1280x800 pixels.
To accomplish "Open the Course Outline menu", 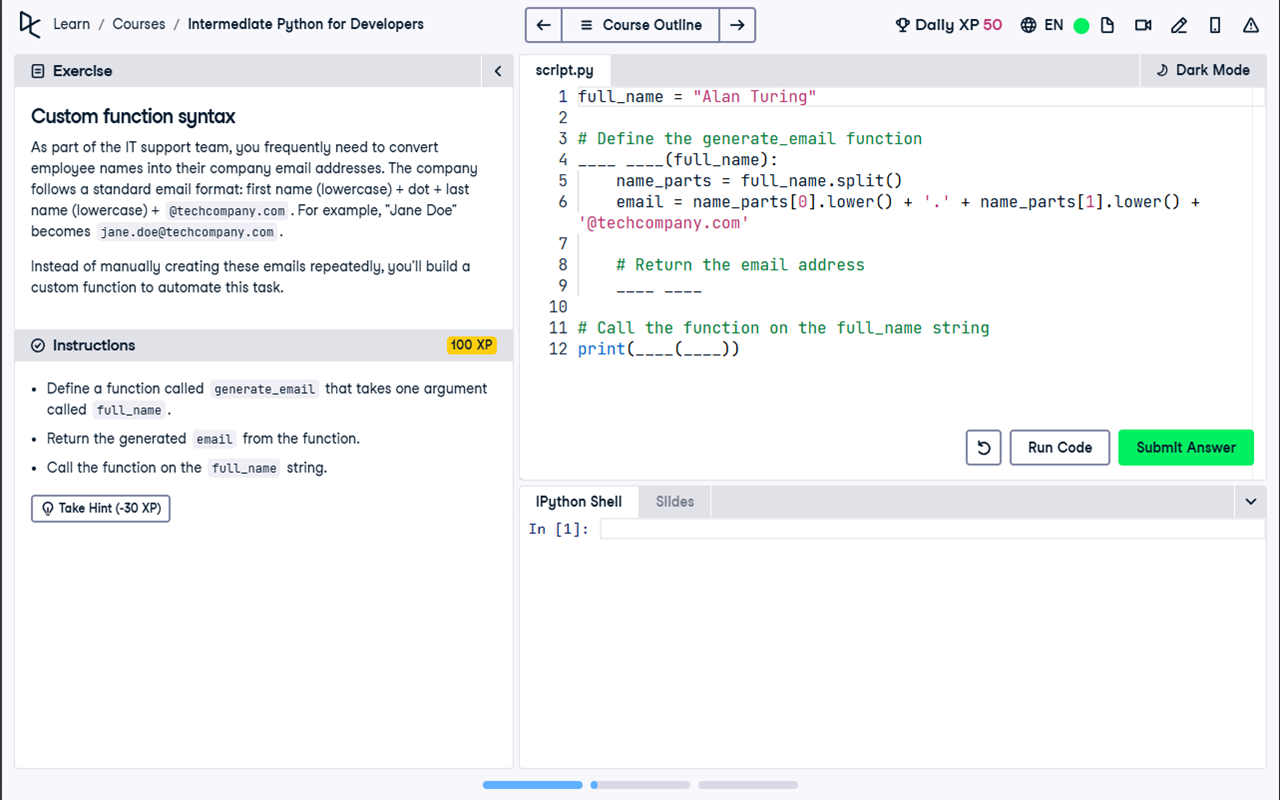I will click(640, 25).
